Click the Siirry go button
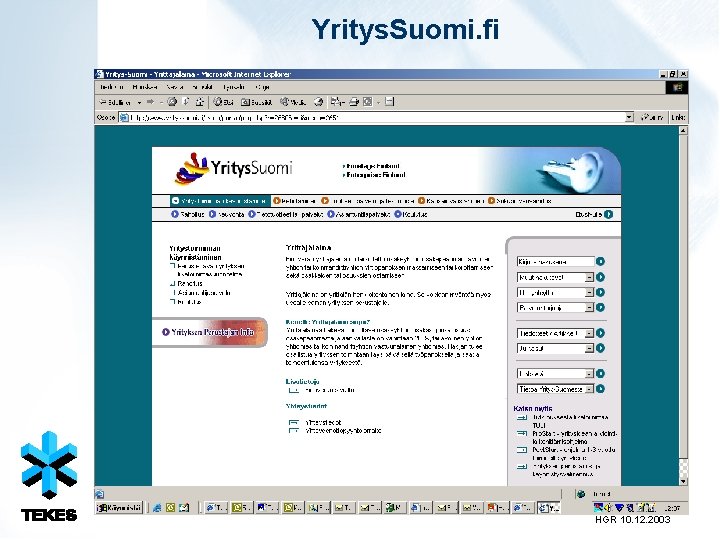This screenshot has width=720, height=540. pos(652,118)
